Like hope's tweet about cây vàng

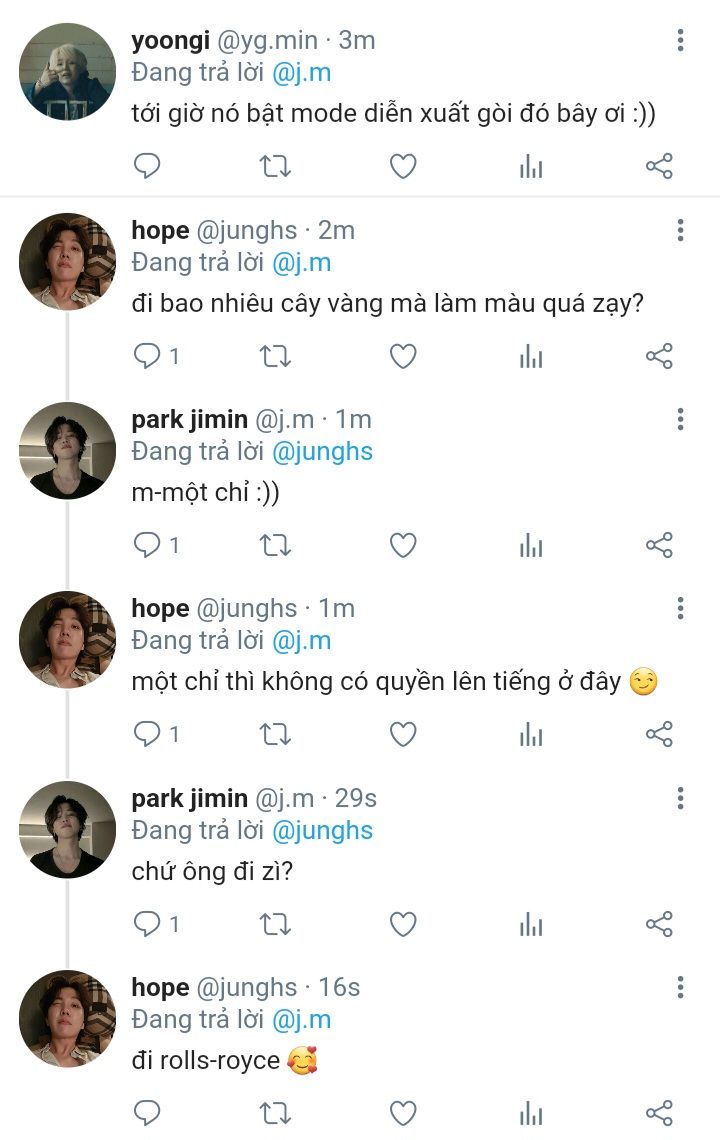click(x=403, y=356)
